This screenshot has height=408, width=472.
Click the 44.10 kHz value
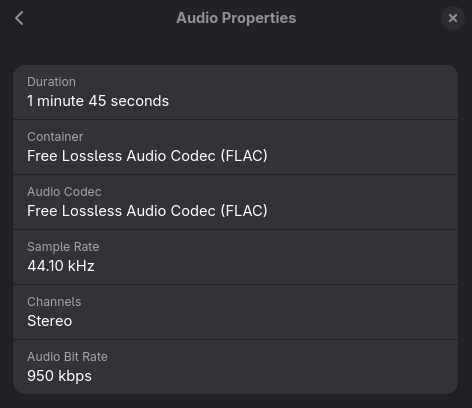click(x=61, y=266)
